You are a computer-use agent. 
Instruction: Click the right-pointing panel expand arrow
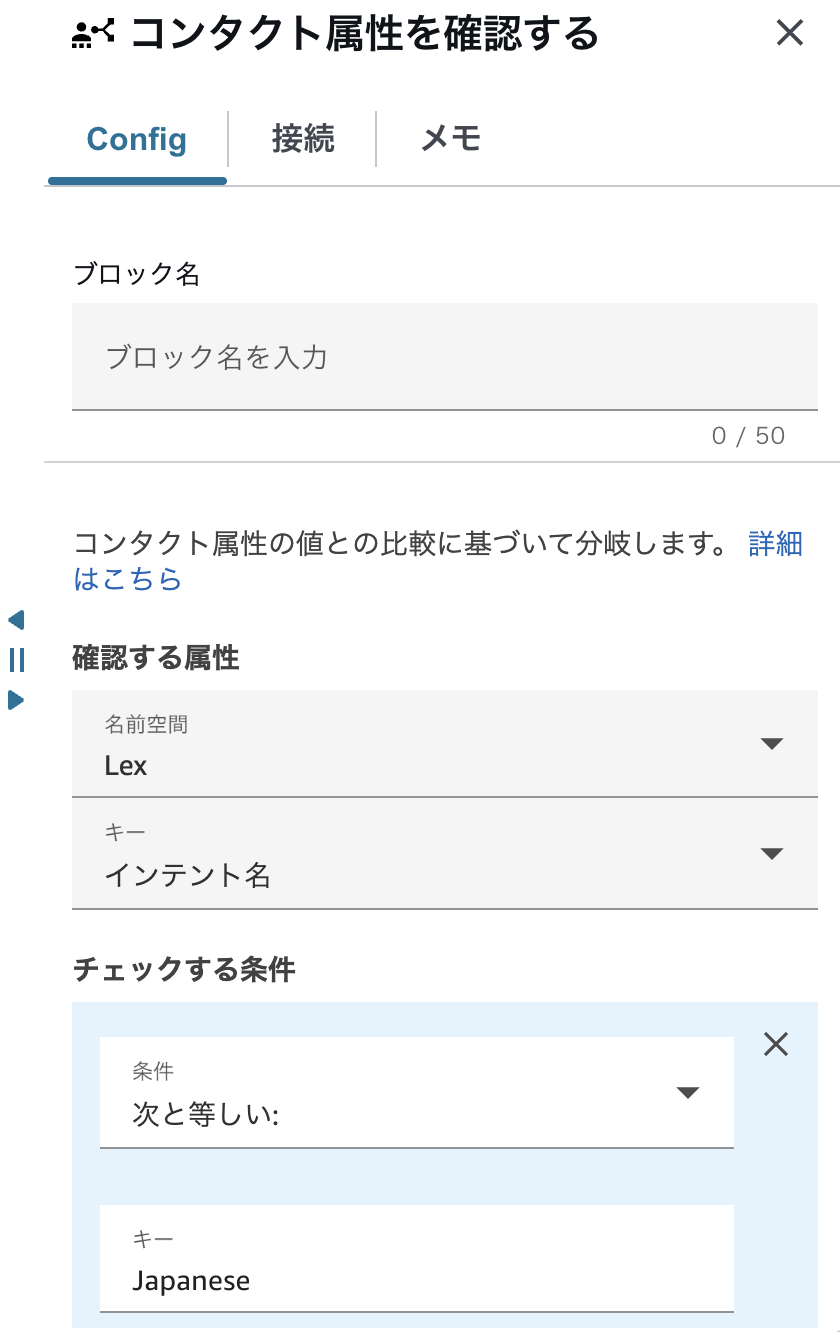pos(16,700)
